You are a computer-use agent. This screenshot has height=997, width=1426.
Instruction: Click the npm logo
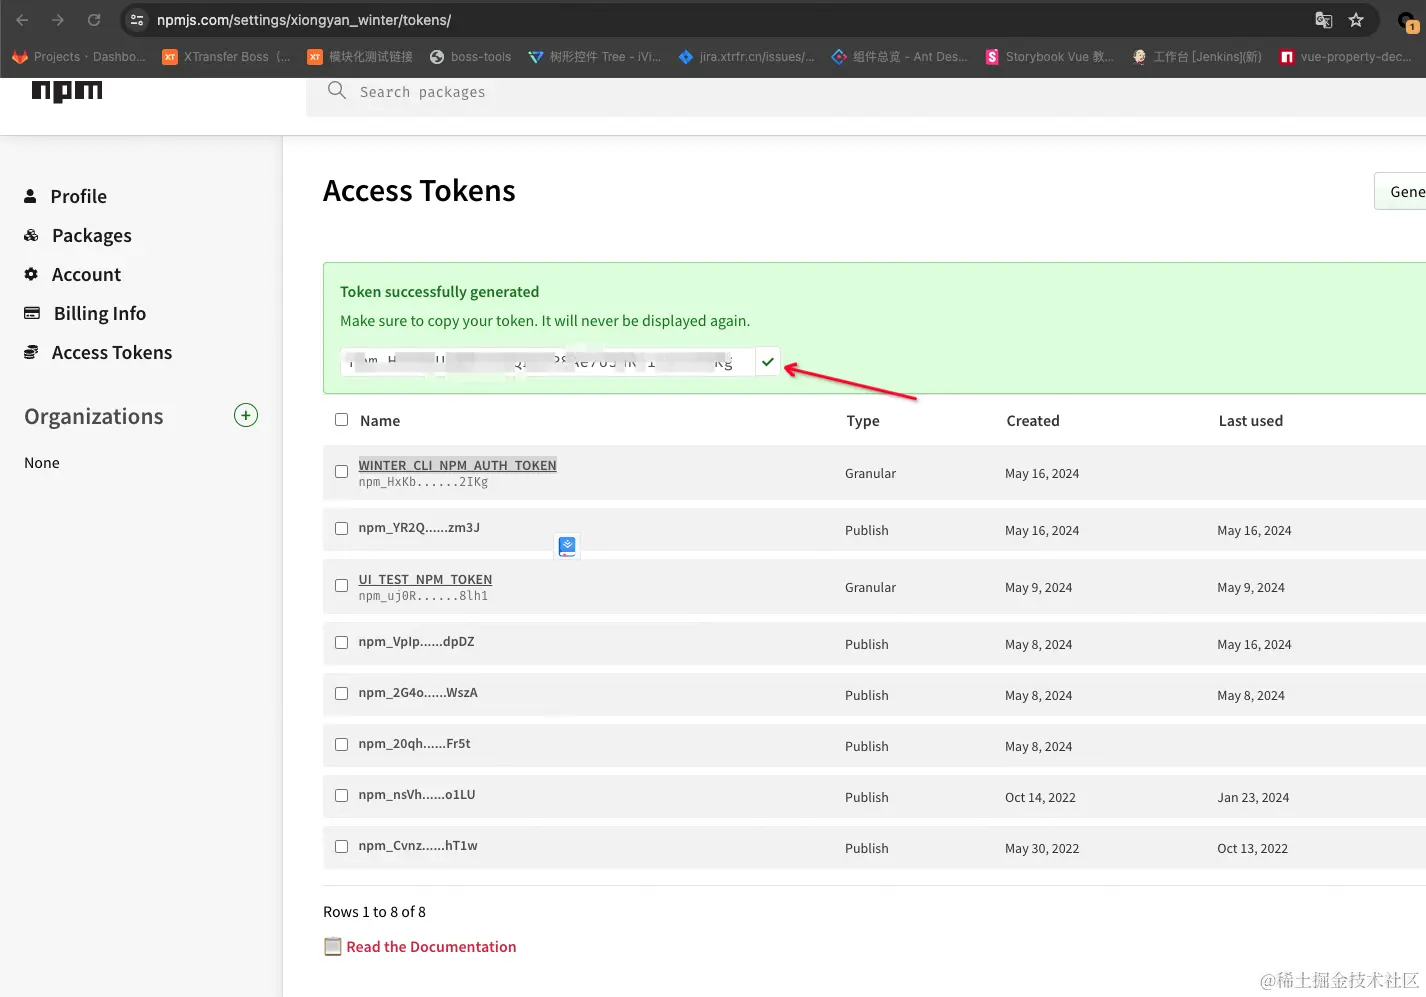67,91
